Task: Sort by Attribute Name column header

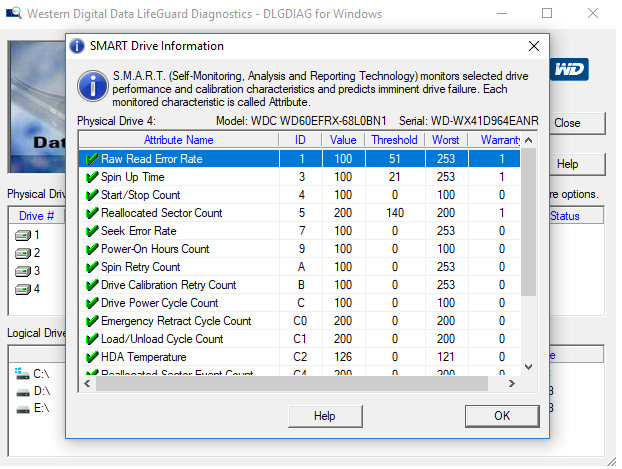Action: click(x=179, y=140)
